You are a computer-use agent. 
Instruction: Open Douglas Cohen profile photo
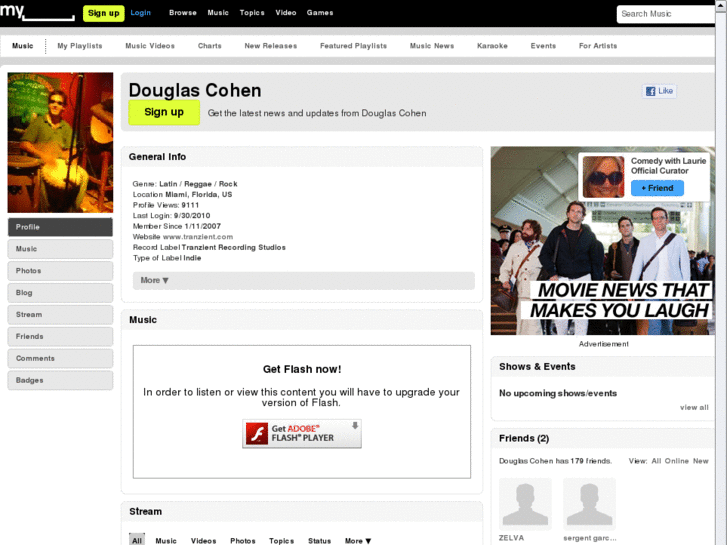click(60, 142)
